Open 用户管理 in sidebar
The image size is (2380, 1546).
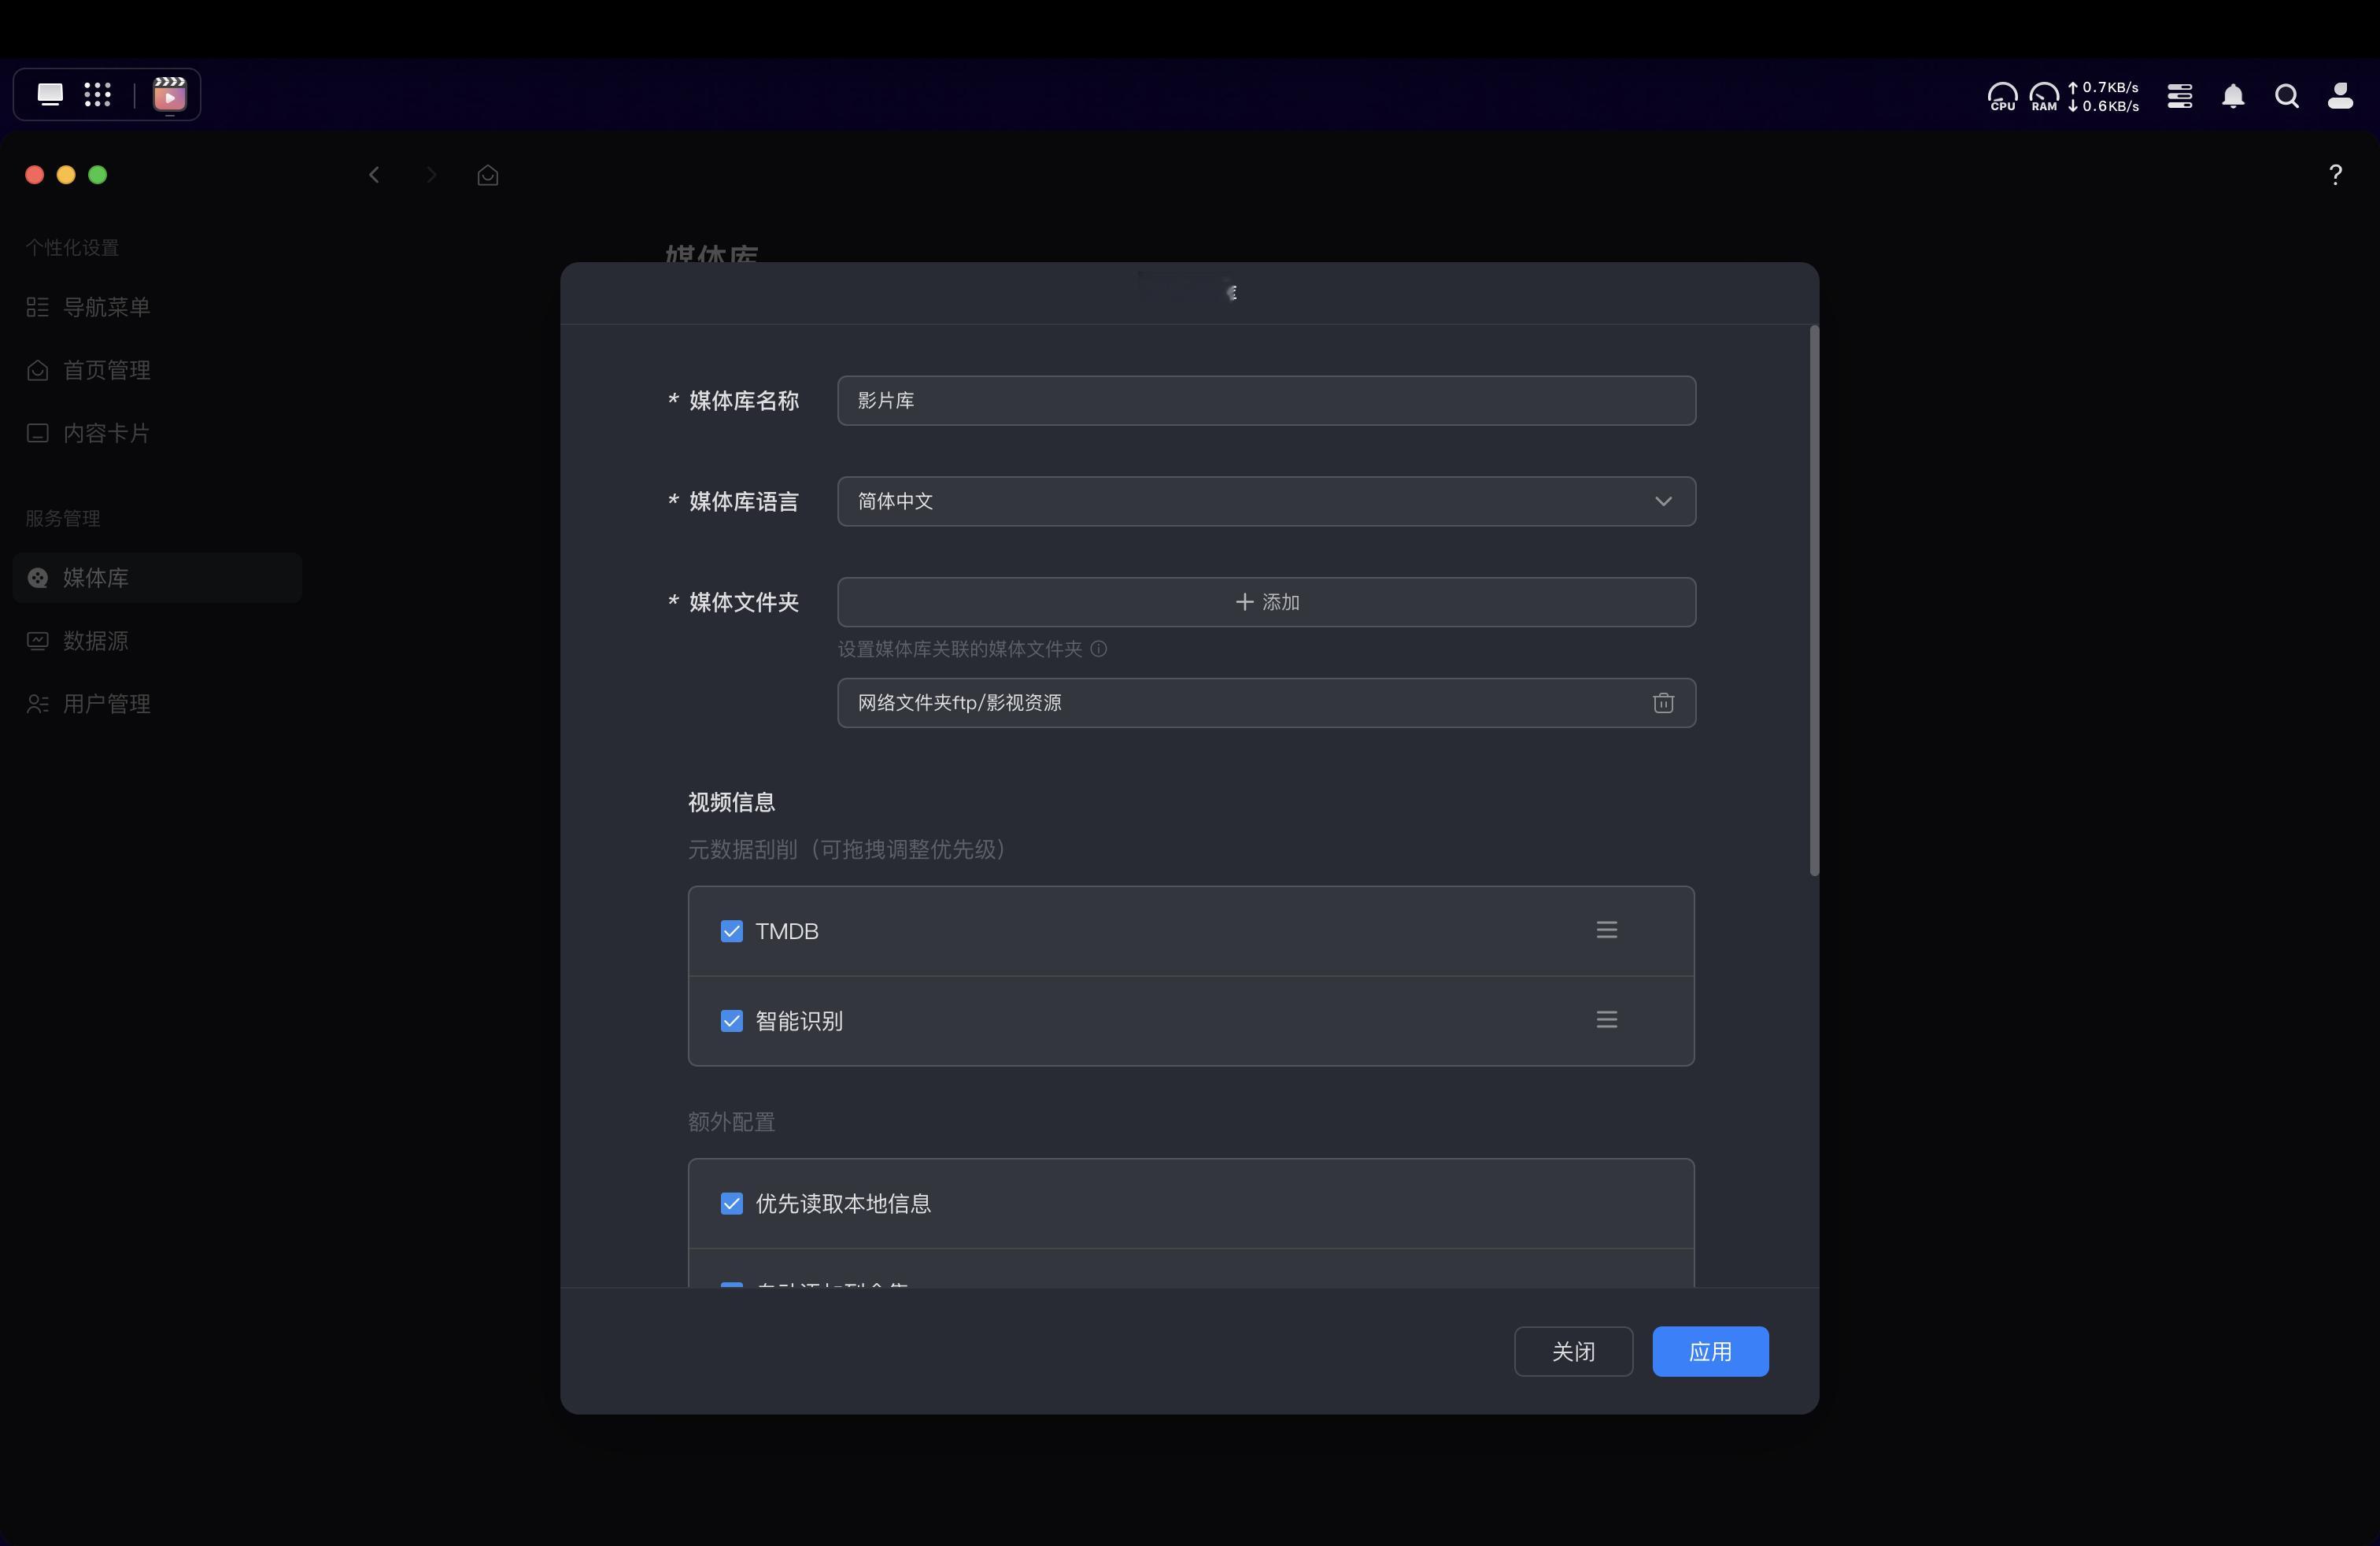pos(158,704)
